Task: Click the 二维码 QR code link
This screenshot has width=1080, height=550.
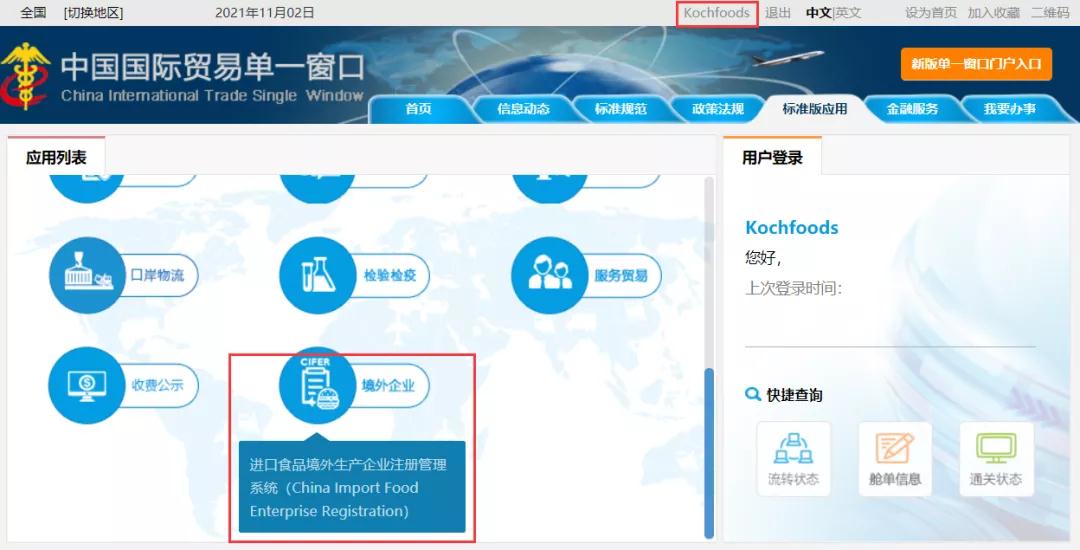Action: pyautogui.click(x=1050, y=12)
